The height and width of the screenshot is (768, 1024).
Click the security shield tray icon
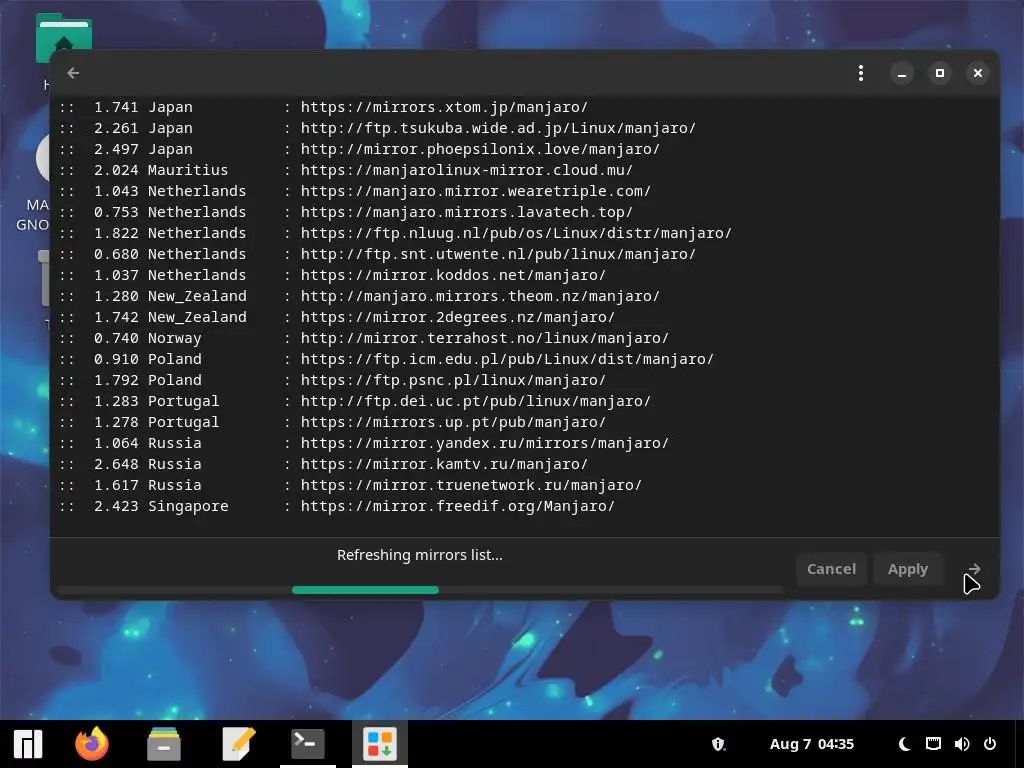tap(718, 744)
